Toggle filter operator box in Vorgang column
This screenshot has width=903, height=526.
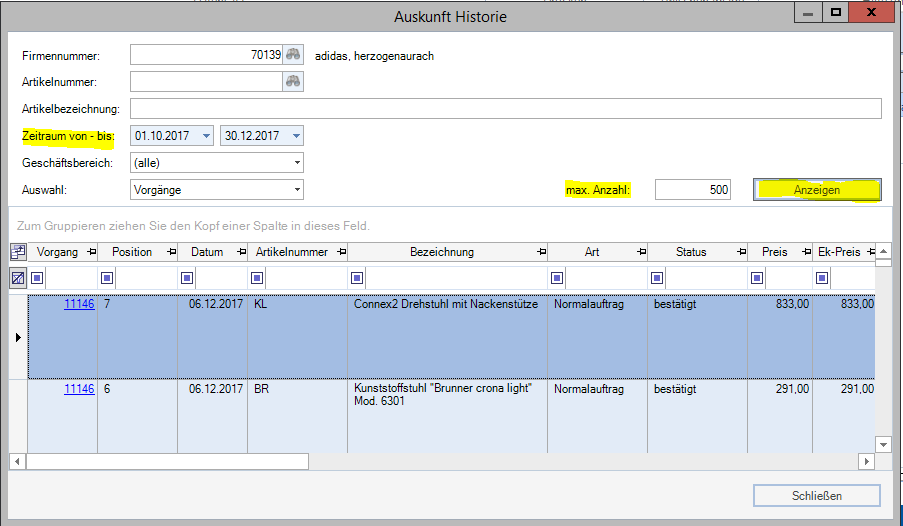[x=37, y=277]
